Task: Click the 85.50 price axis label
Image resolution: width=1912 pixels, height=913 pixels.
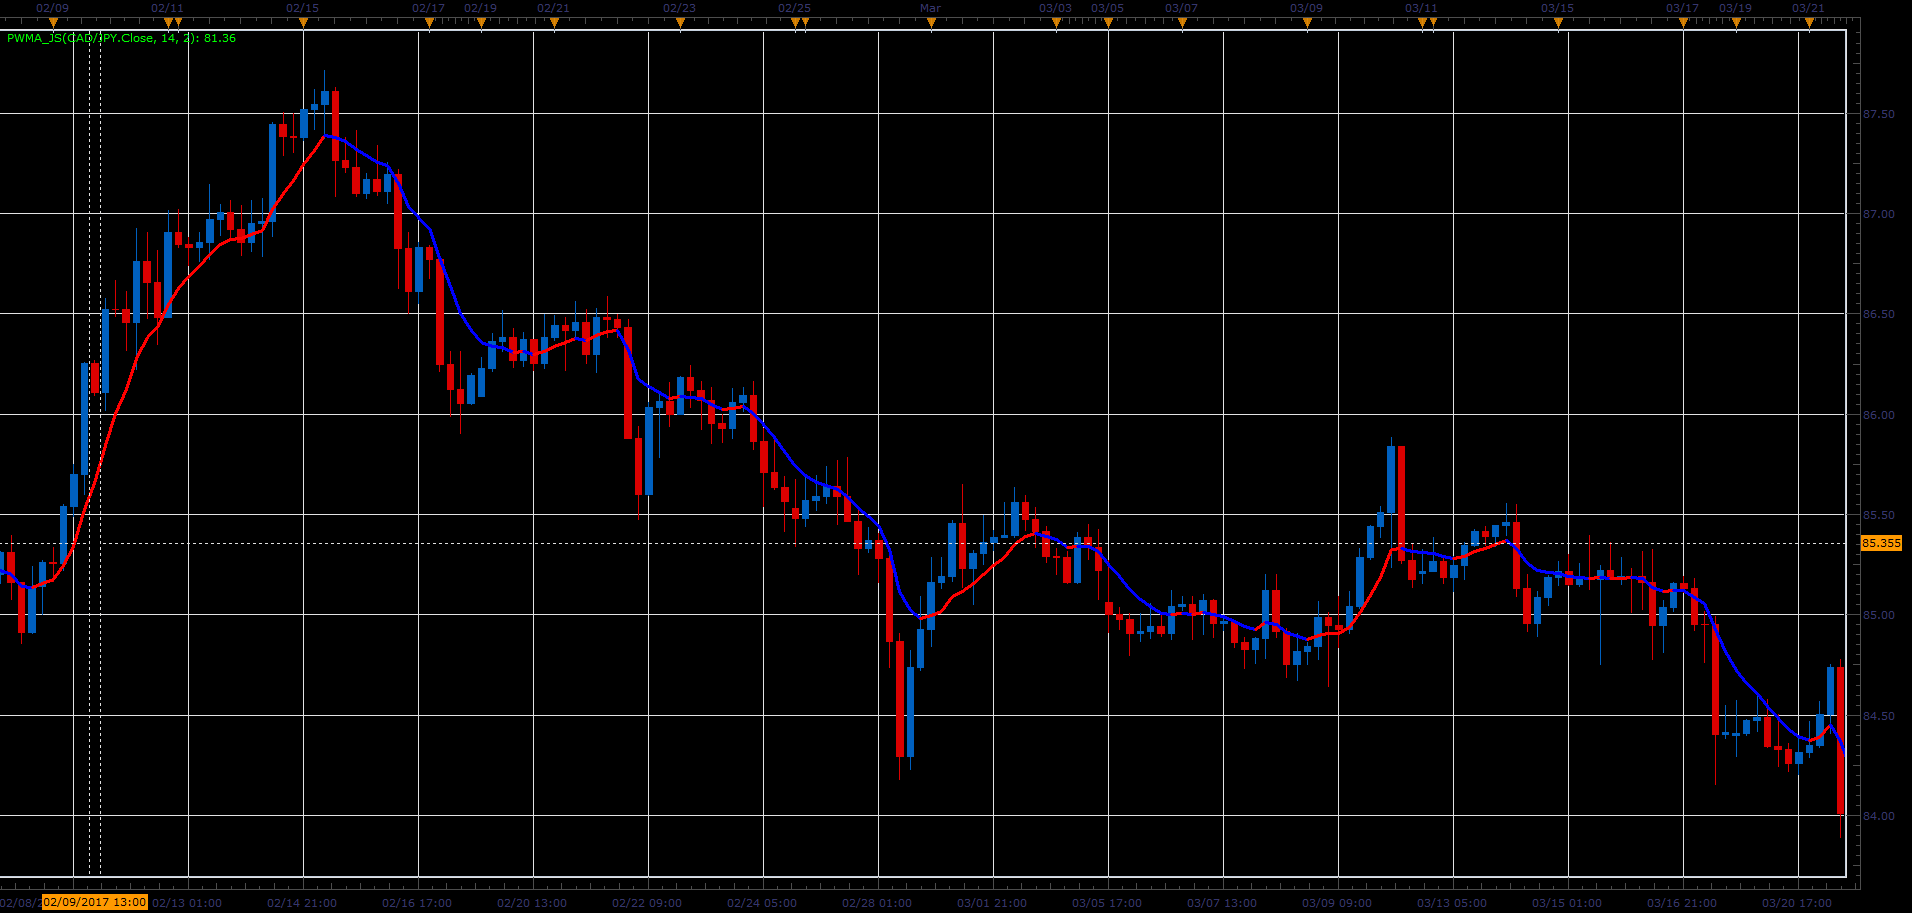Action: click(1879, 515)
